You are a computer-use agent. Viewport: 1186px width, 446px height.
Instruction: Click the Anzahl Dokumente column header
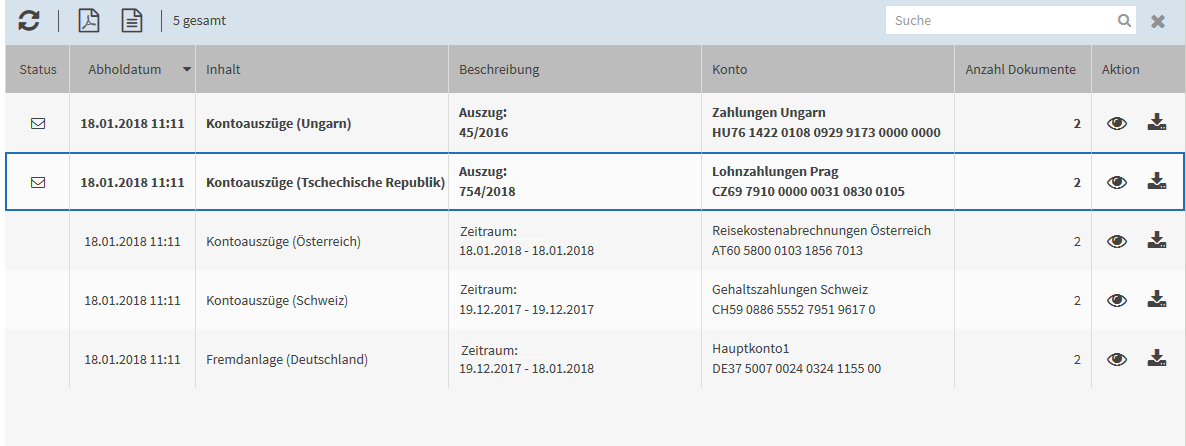pos(1020,70)
